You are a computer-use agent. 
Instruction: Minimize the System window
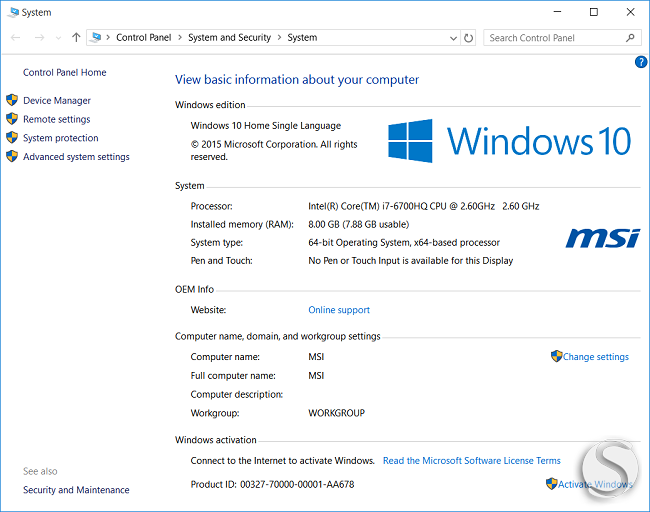pyautogui.click(x=557, y=12)
